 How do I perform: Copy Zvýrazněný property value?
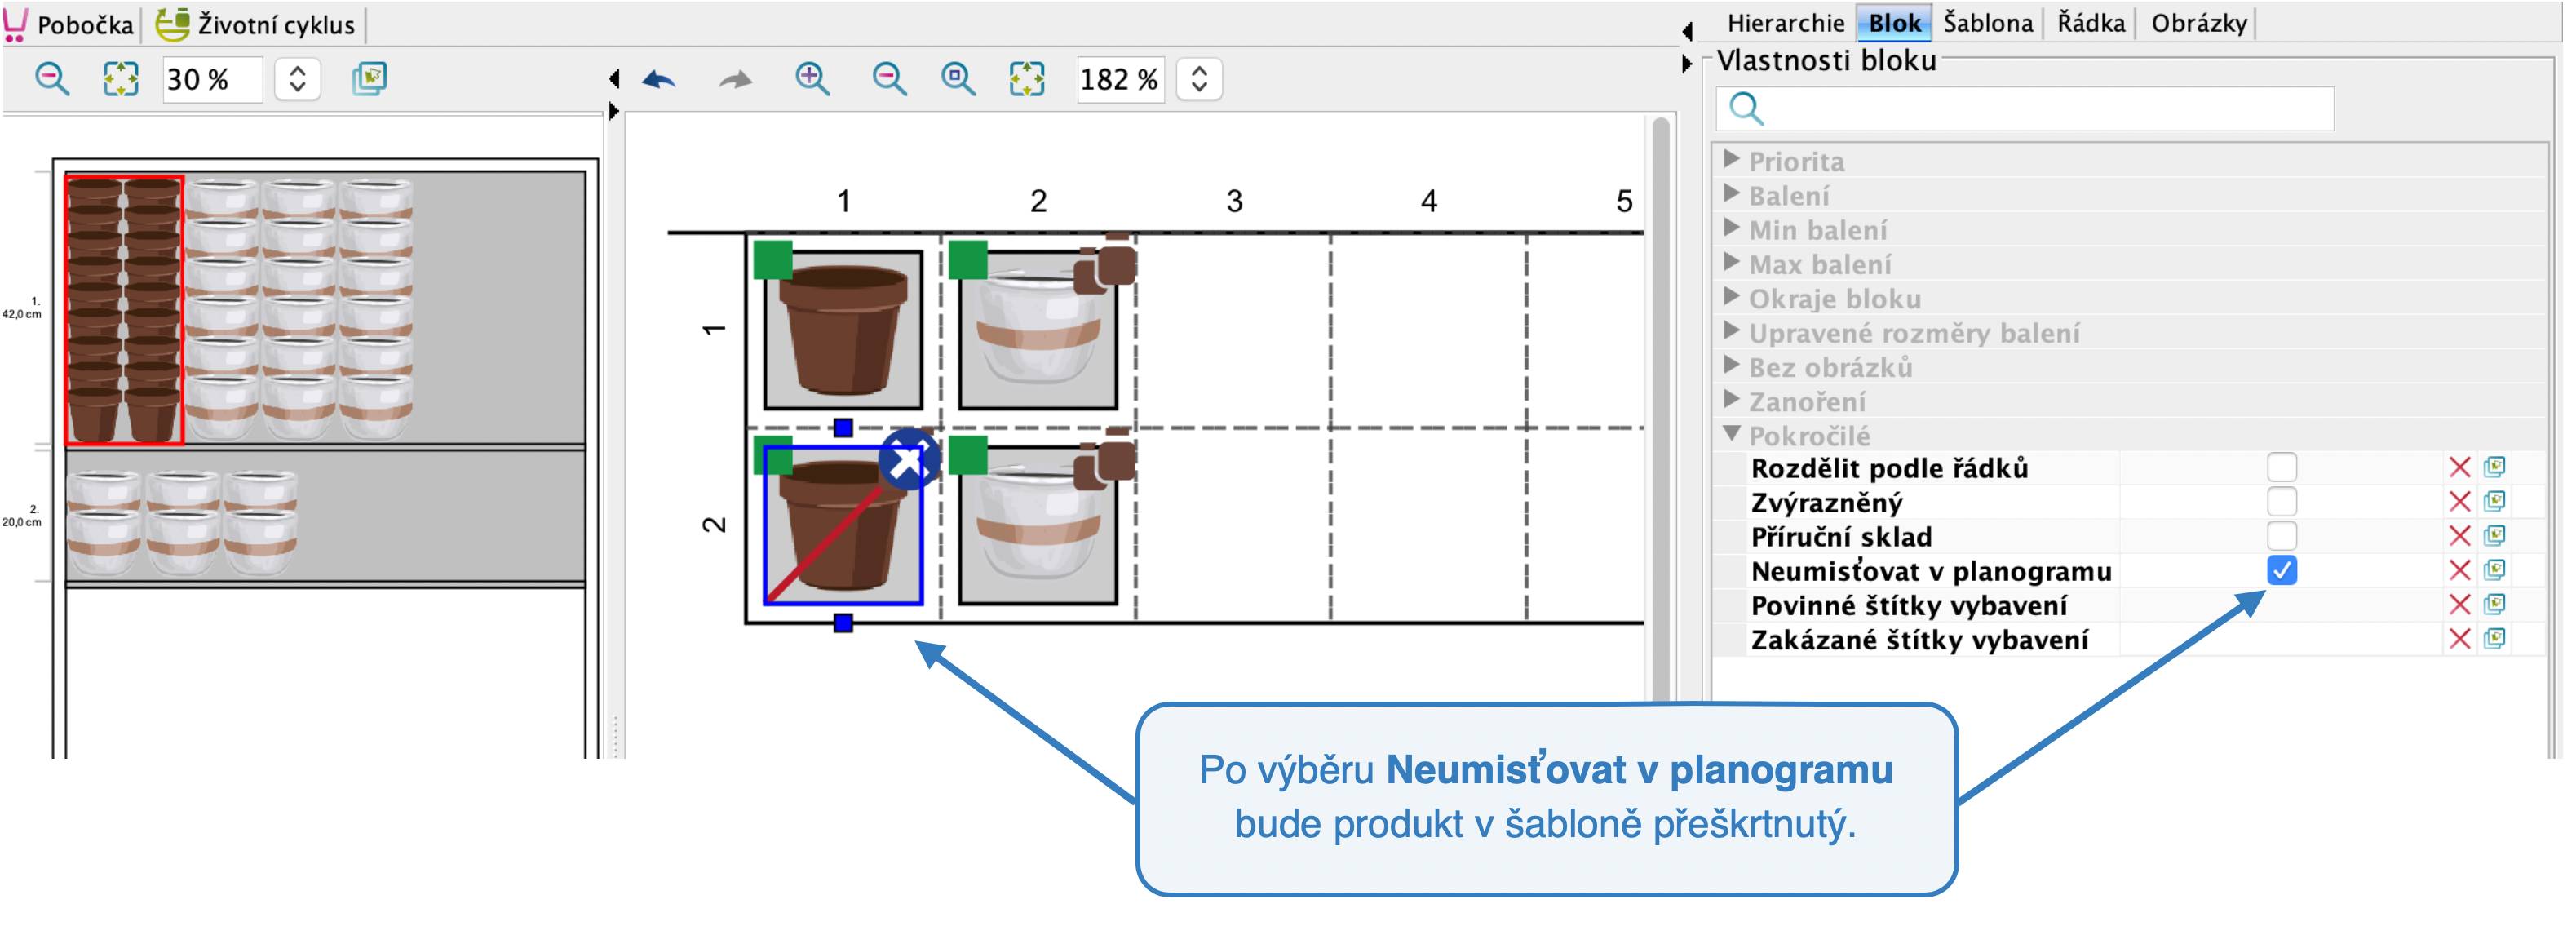coord(2494,501)
